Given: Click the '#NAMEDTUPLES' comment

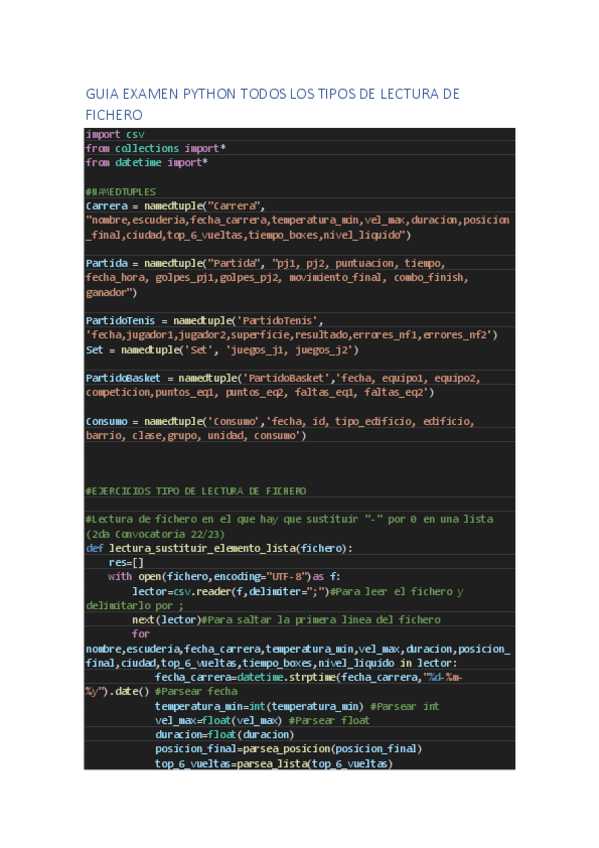Looking at the screenshot, I should 121,192.
